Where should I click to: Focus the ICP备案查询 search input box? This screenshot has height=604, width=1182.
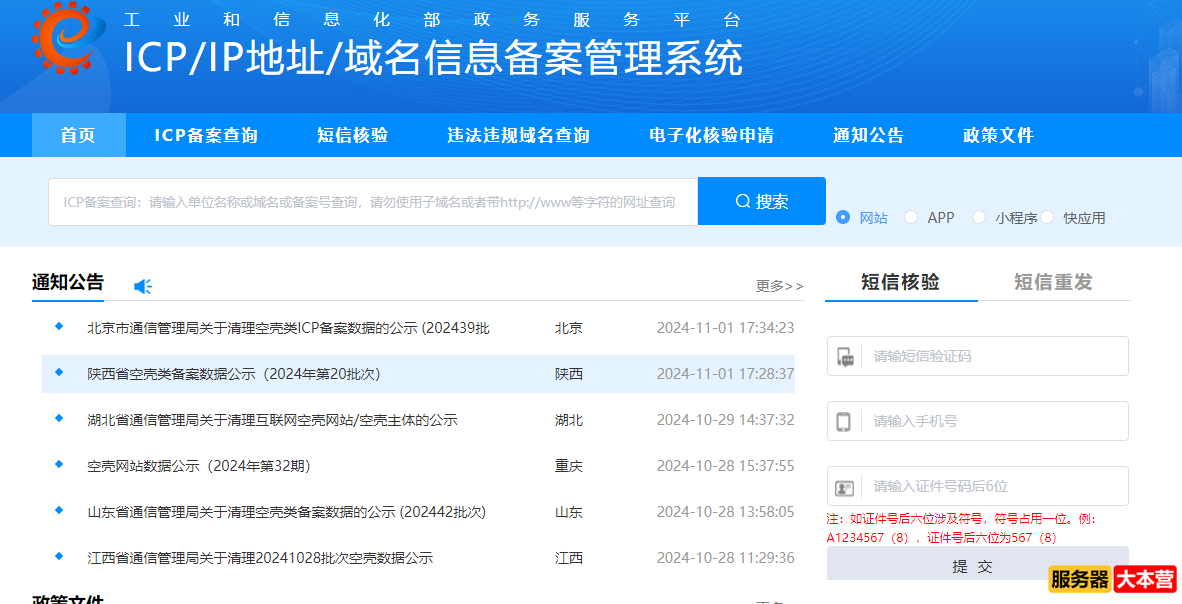(372, 202)
